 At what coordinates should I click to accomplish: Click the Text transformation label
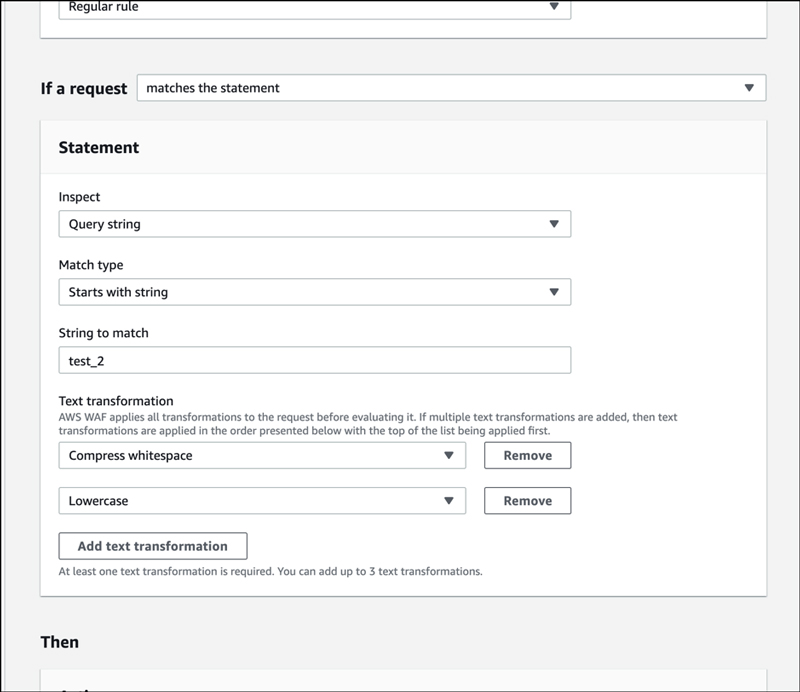click(x=116, y=401)
